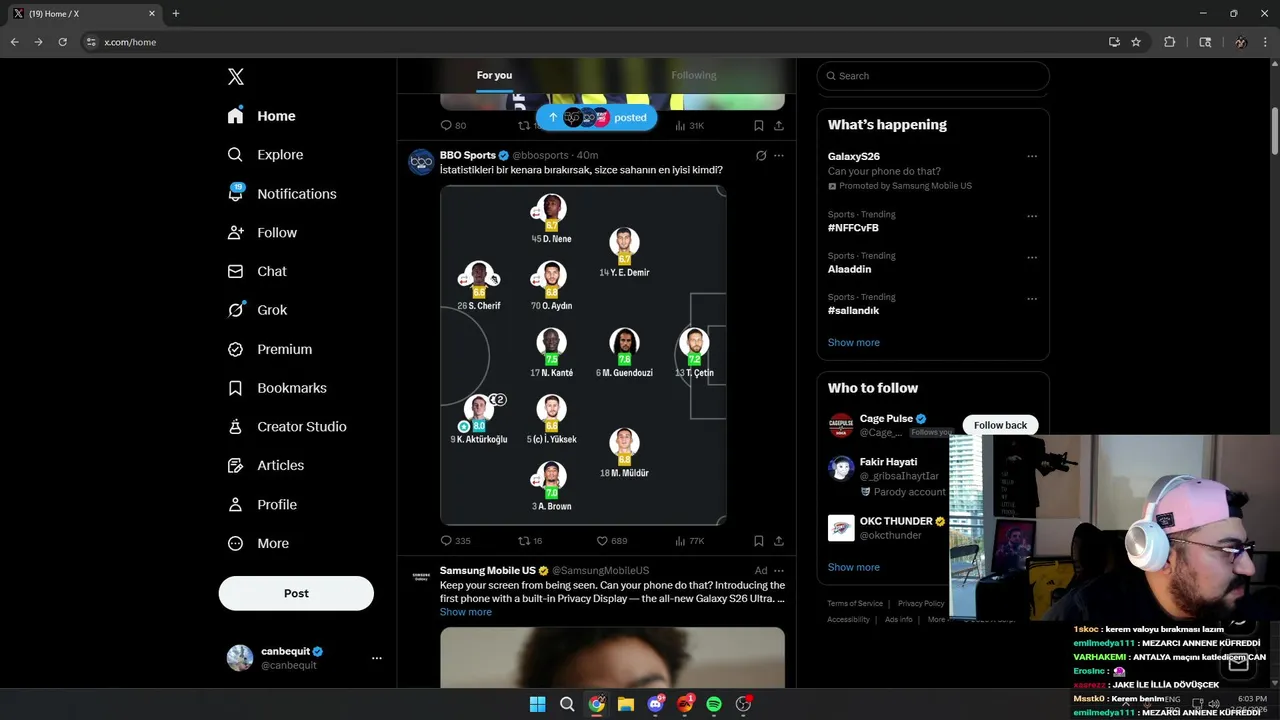View analytics of BBO Sports post 77K
Screen dimensions: 1280x720
click(690, 541)
